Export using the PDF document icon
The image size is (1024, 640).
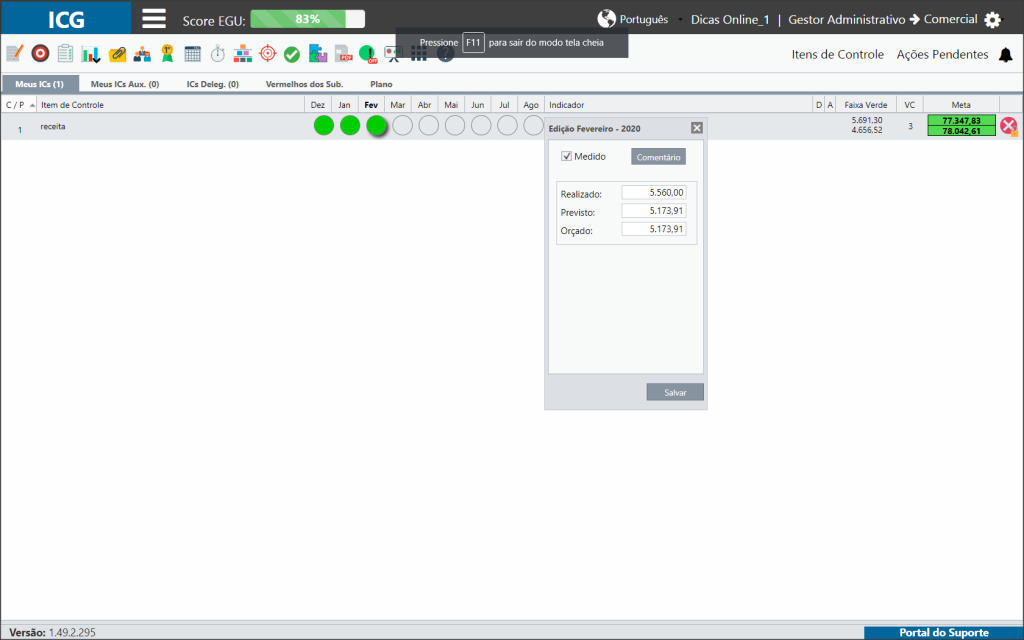pos(344,54)
